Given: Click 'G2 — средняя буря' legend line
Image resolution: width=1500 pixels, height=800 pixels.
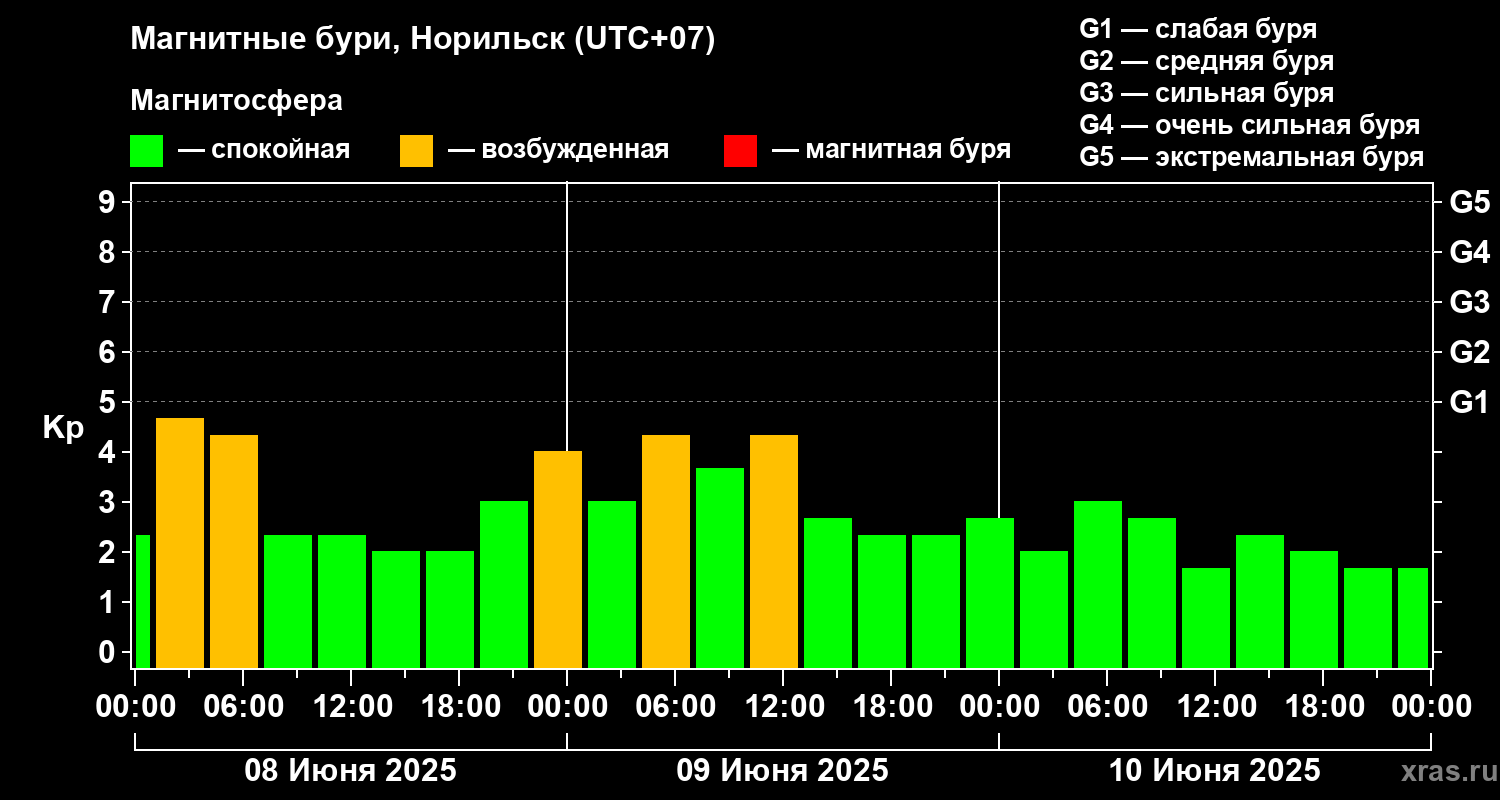Looking at the screenshot, I should point(1206,61).
